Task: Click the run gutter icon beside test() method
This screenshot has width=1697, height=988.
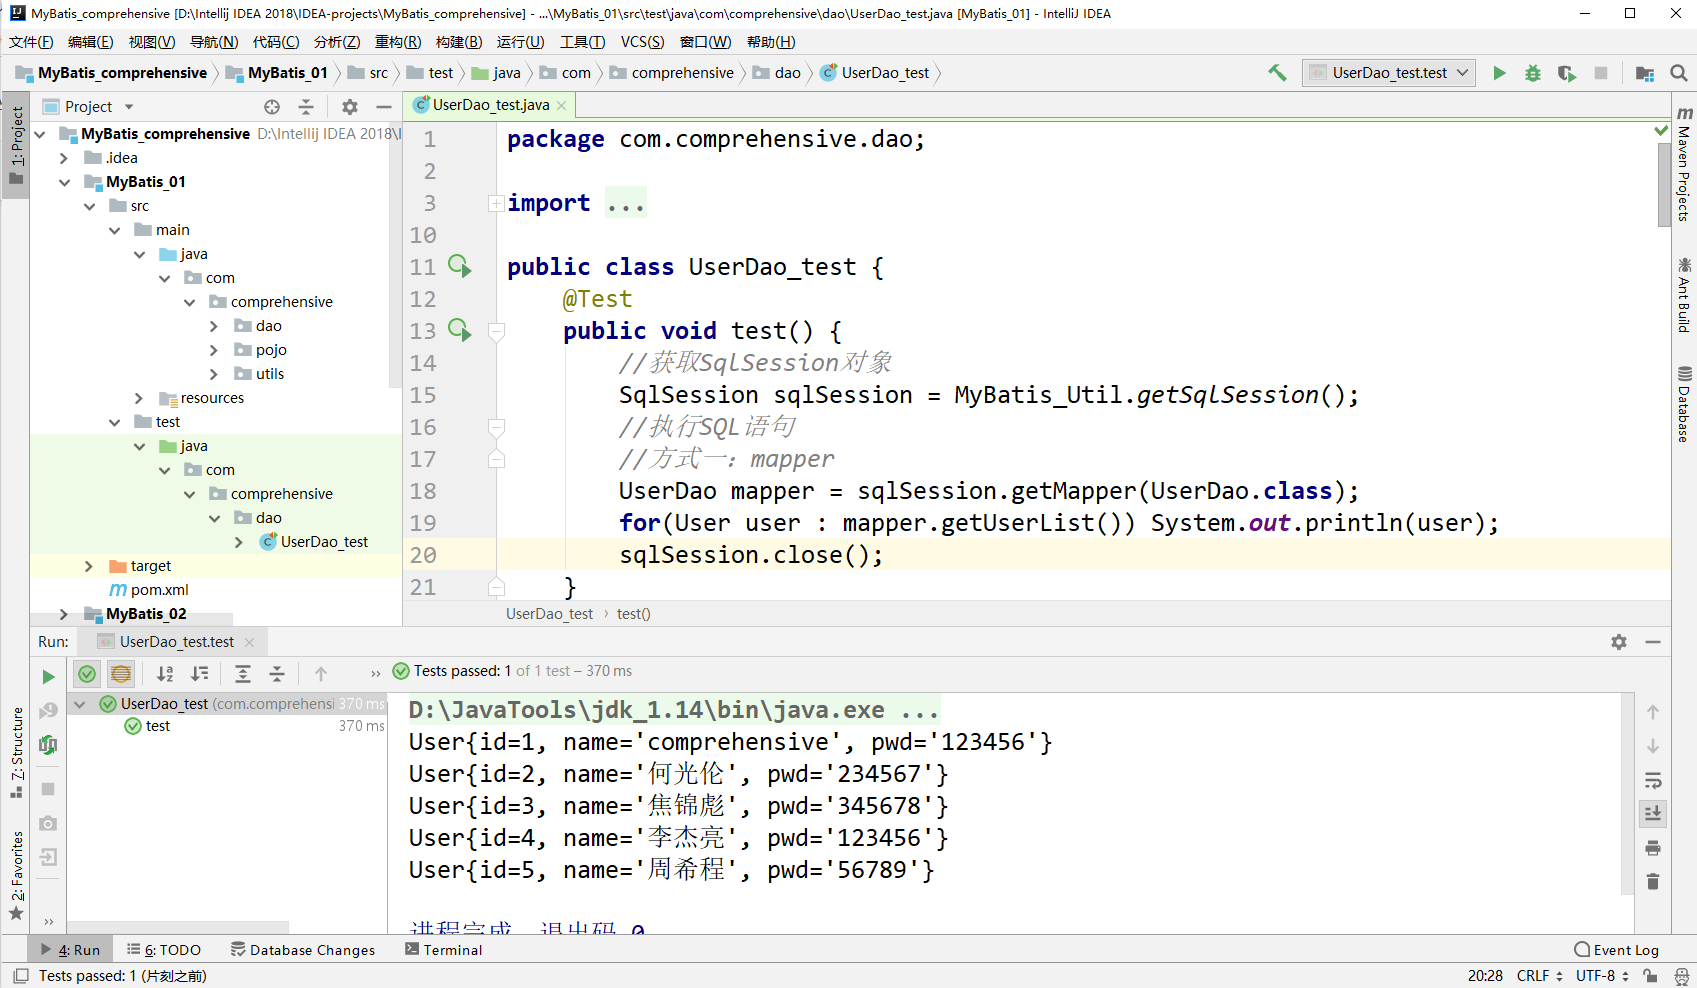Action: [459, 330]
